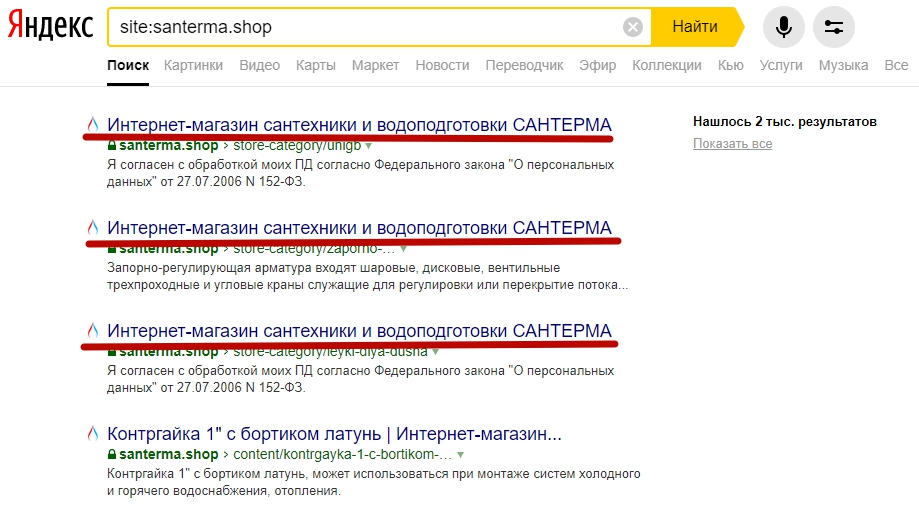Clear the search query with the X icon
This screenshot has width=919, height=513.
click(632, 27)
